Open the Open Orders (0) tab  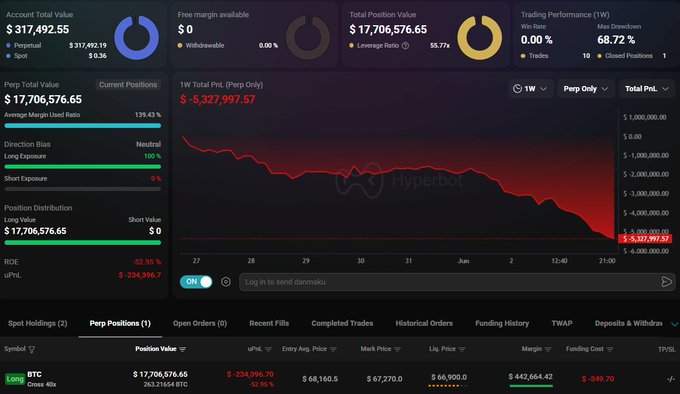pos(200,323)
